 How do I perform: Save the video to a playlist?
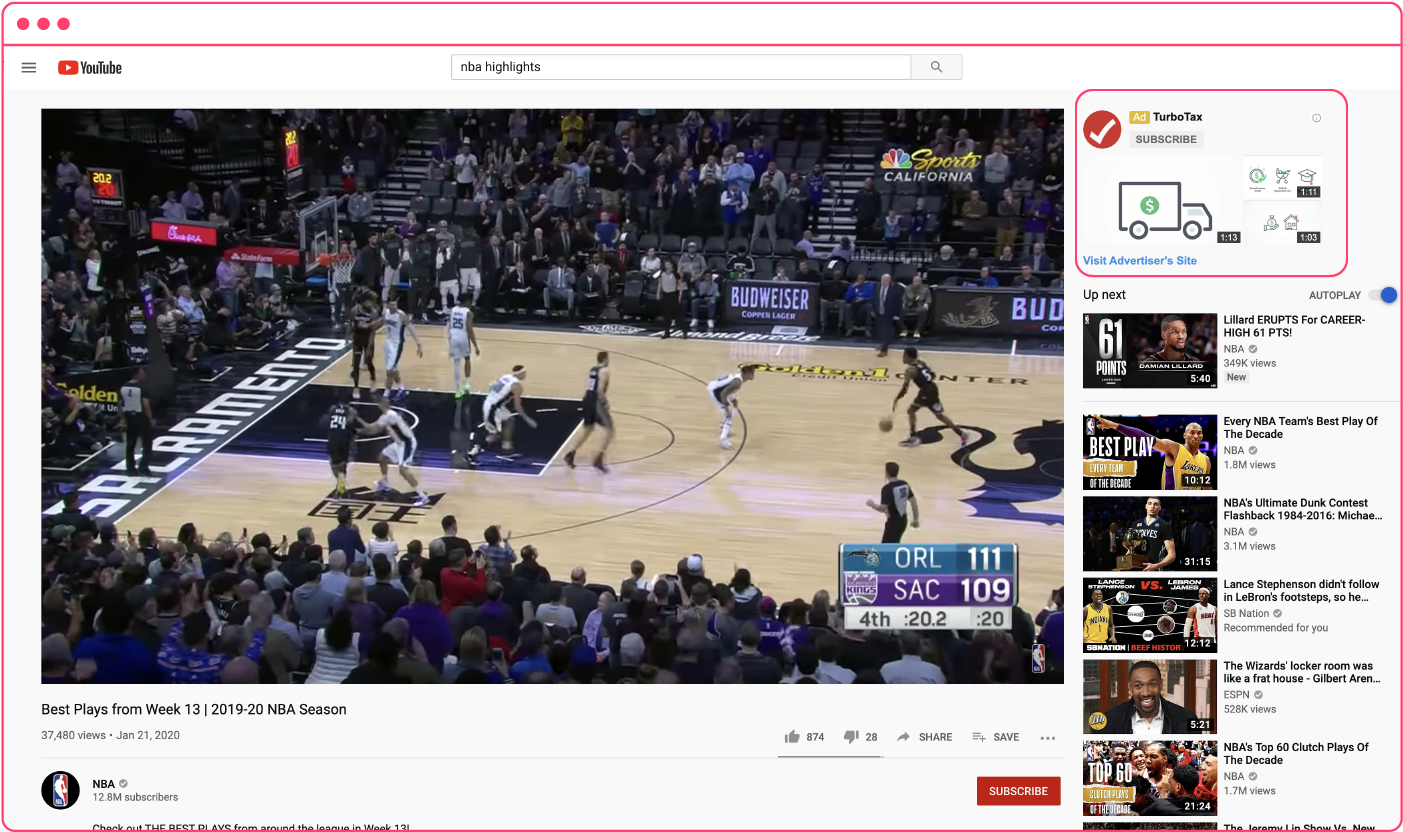[995, 737]
